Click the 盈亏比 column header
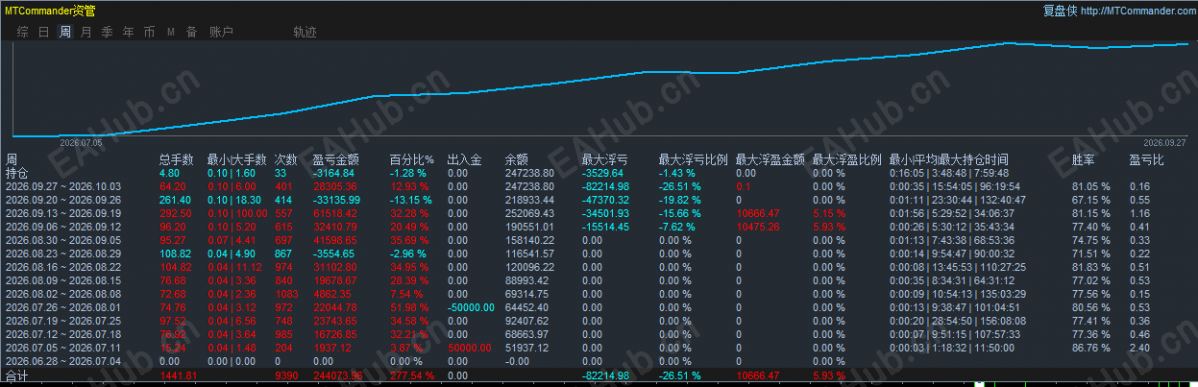 pyautogui.click(x=1146, y=160)
